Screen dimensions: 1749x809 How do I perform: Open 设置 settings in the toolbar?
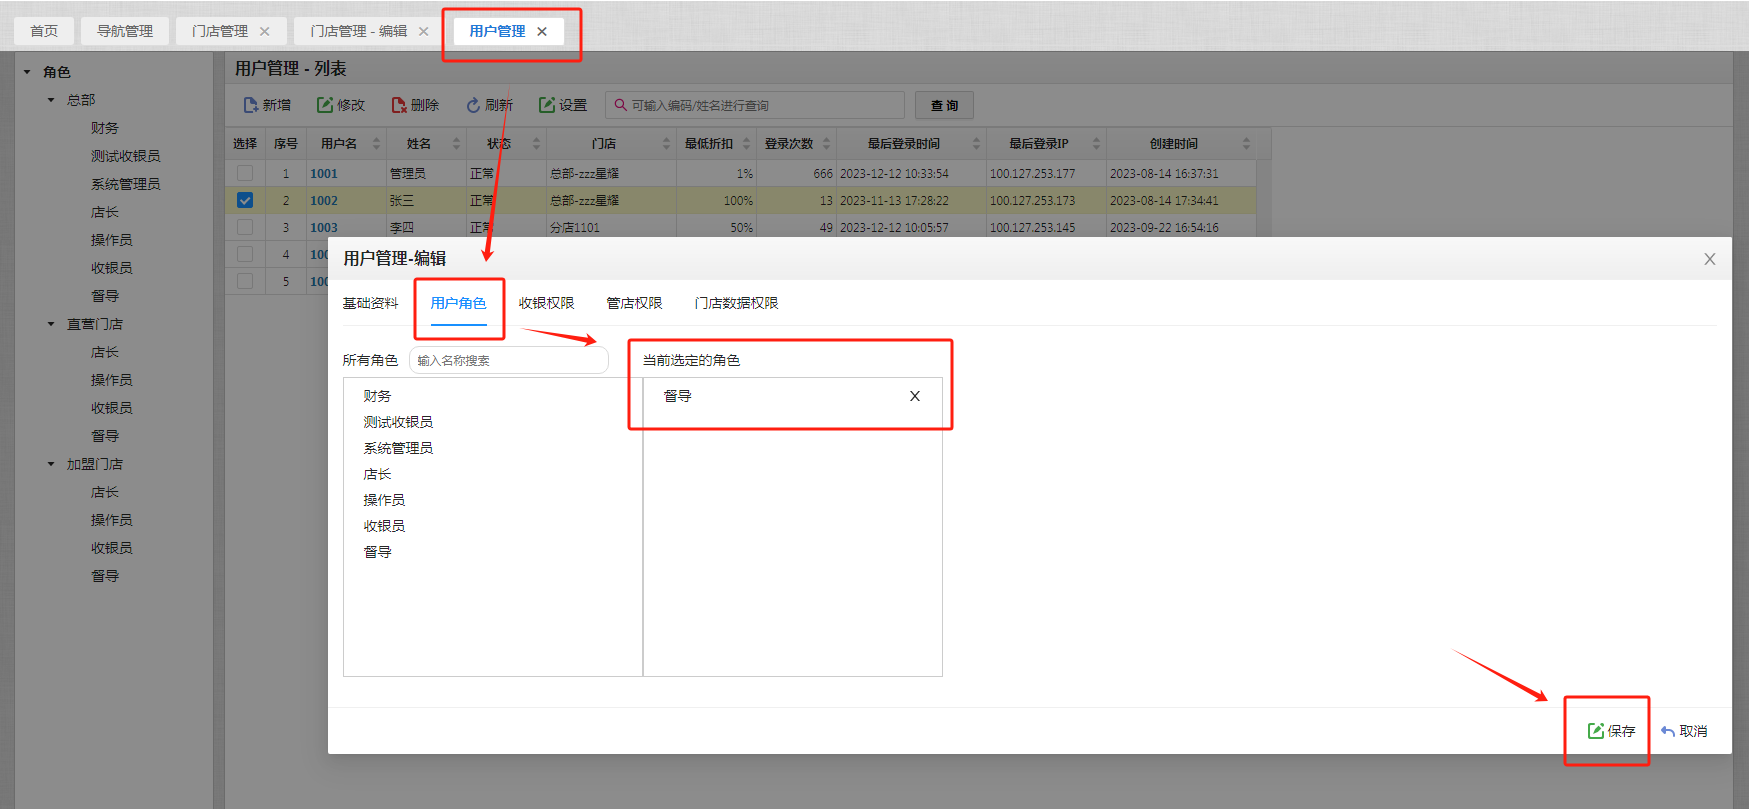[x=563, y=105]
